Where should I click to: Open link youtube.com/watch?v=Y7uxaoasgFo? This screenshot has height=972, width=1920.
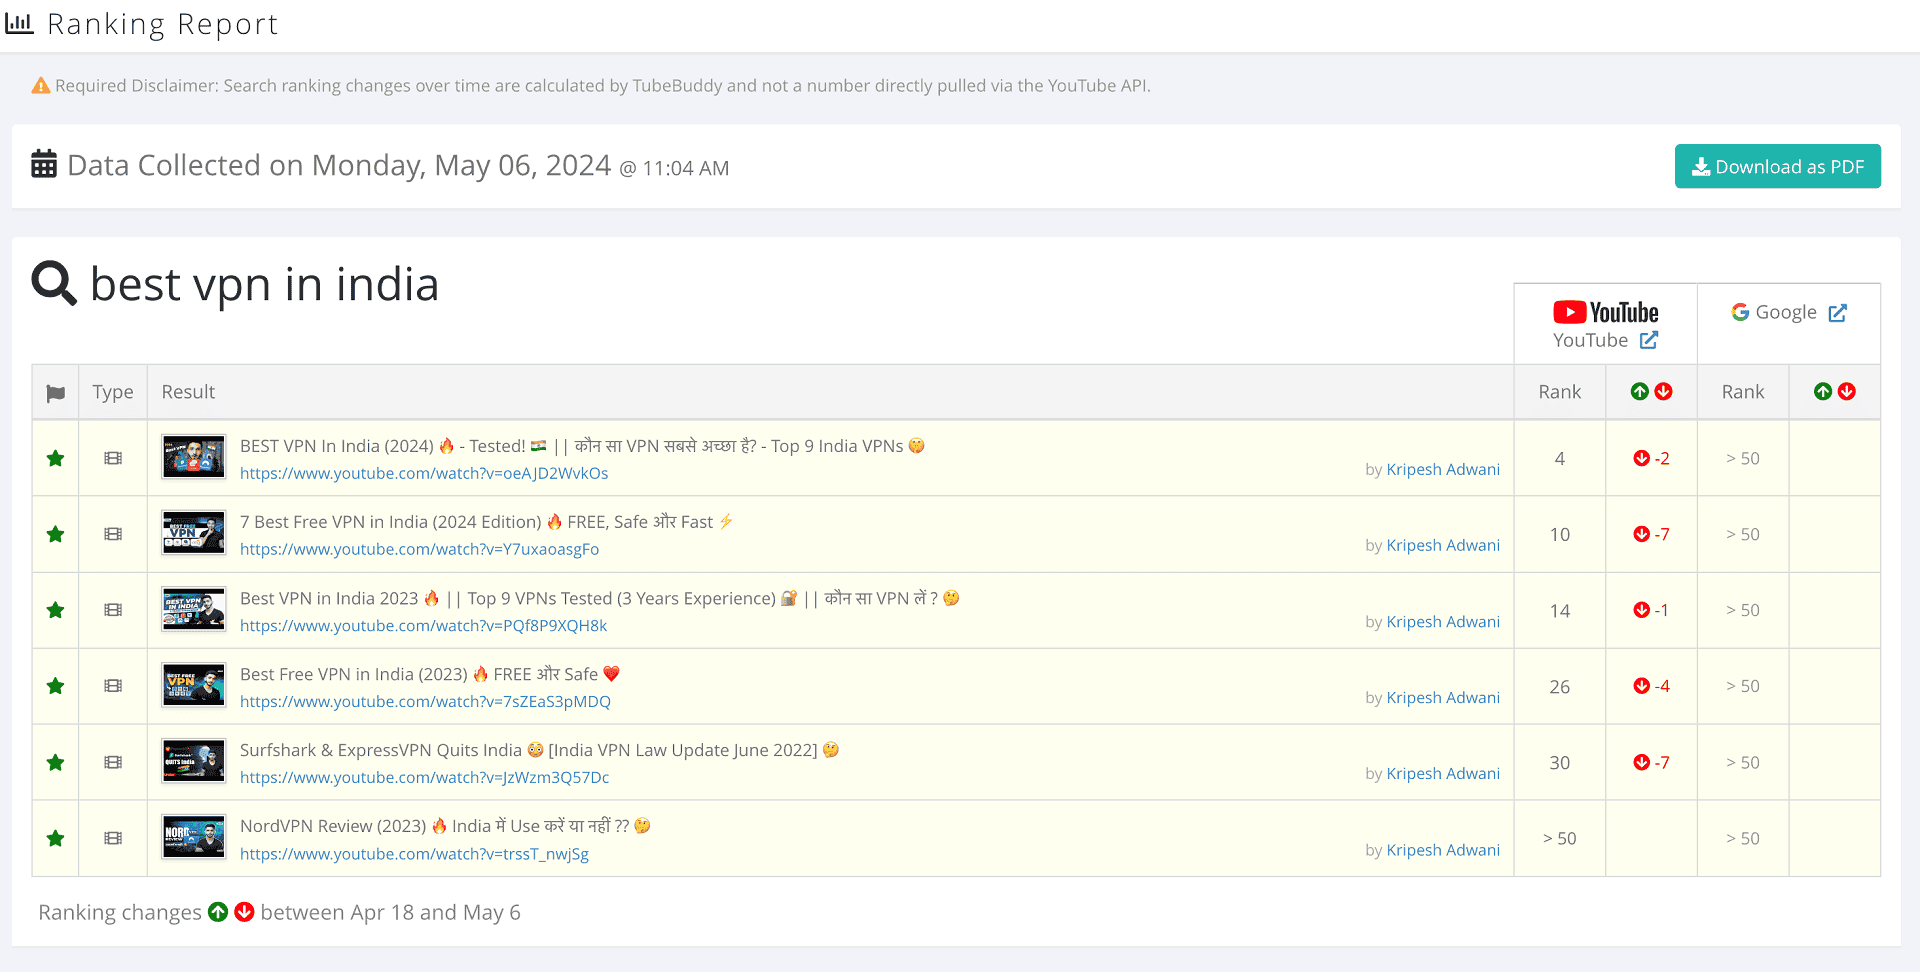419,550
